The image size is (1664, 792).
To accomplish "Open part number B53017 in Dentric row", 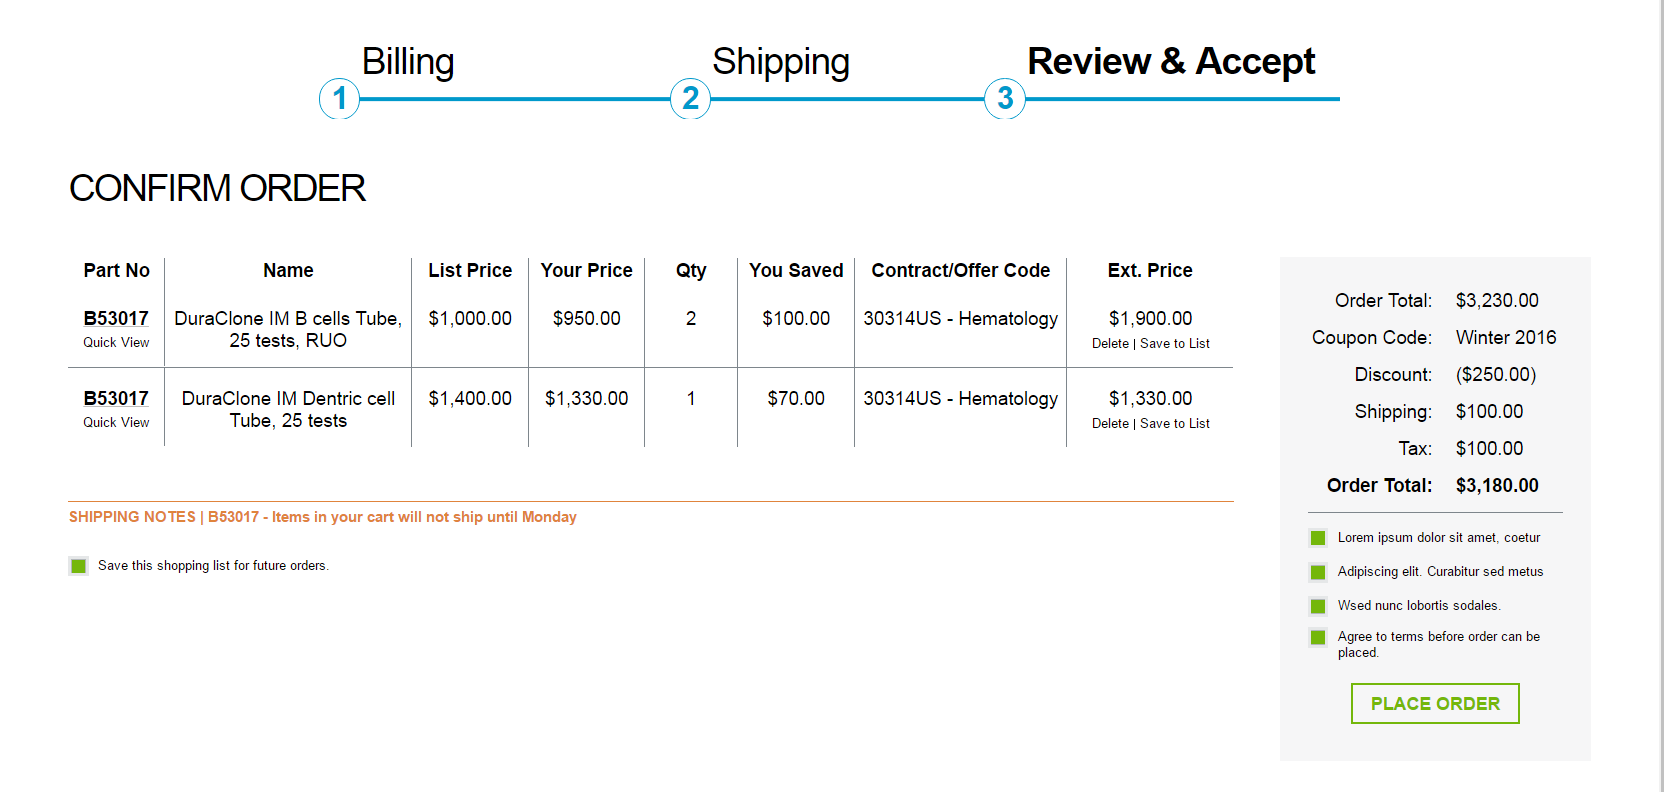I will pos(116,398).
